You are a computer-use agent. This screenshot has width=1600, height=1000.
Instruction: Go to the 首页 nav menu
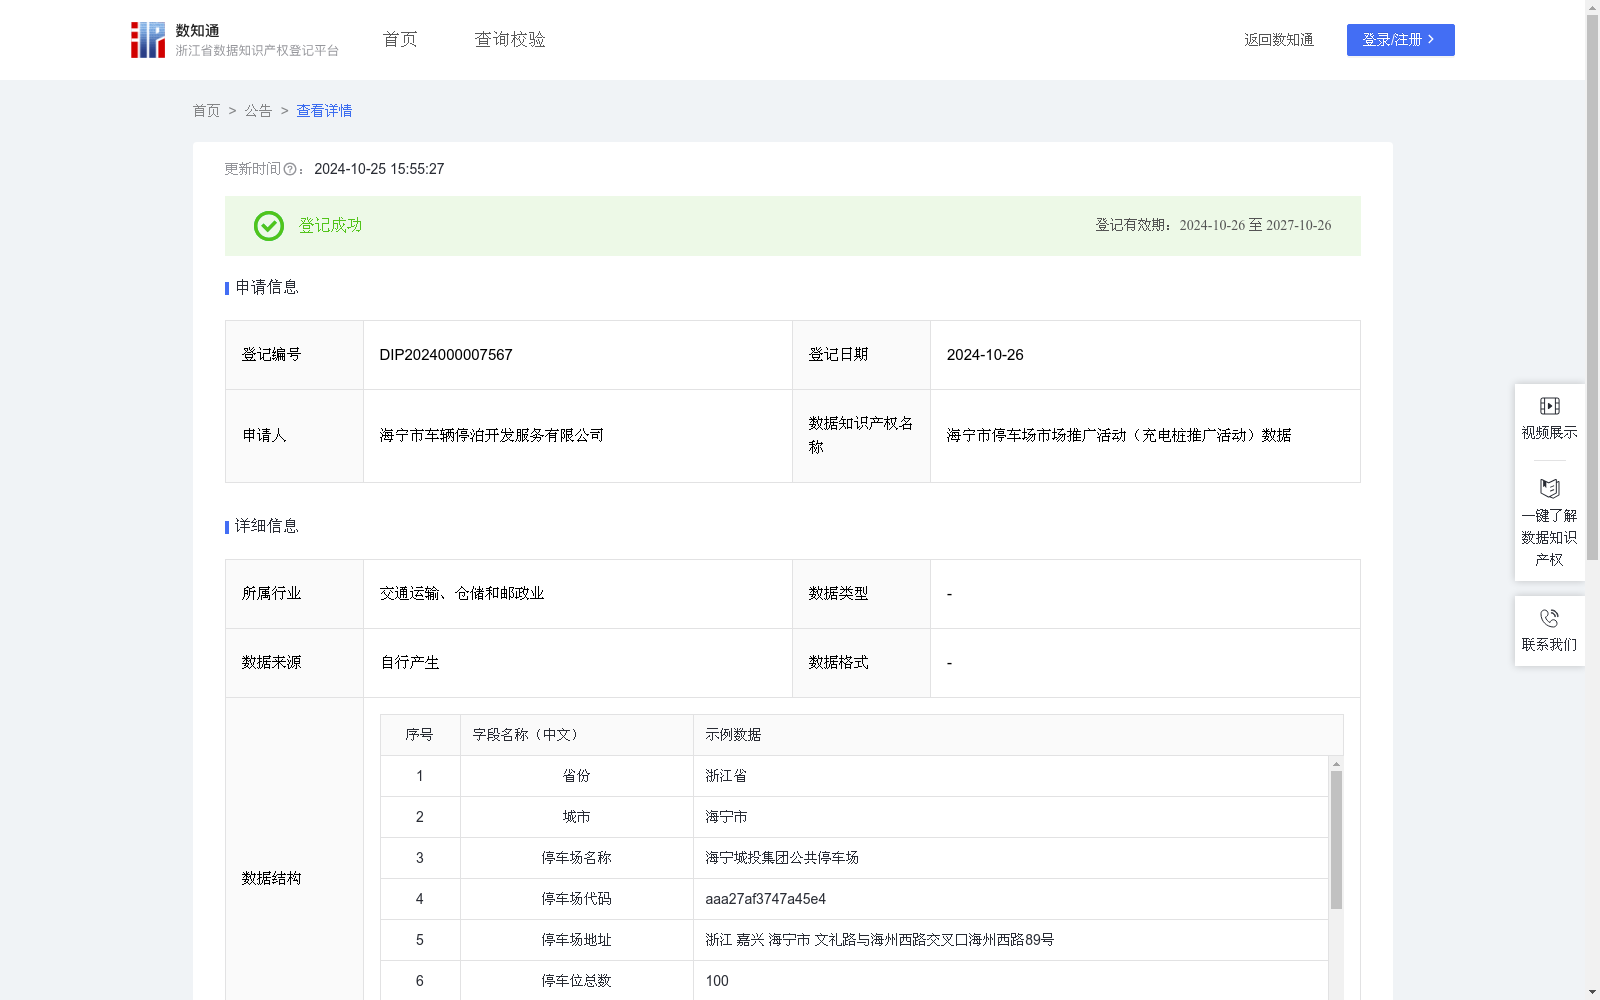coord(400,40)
